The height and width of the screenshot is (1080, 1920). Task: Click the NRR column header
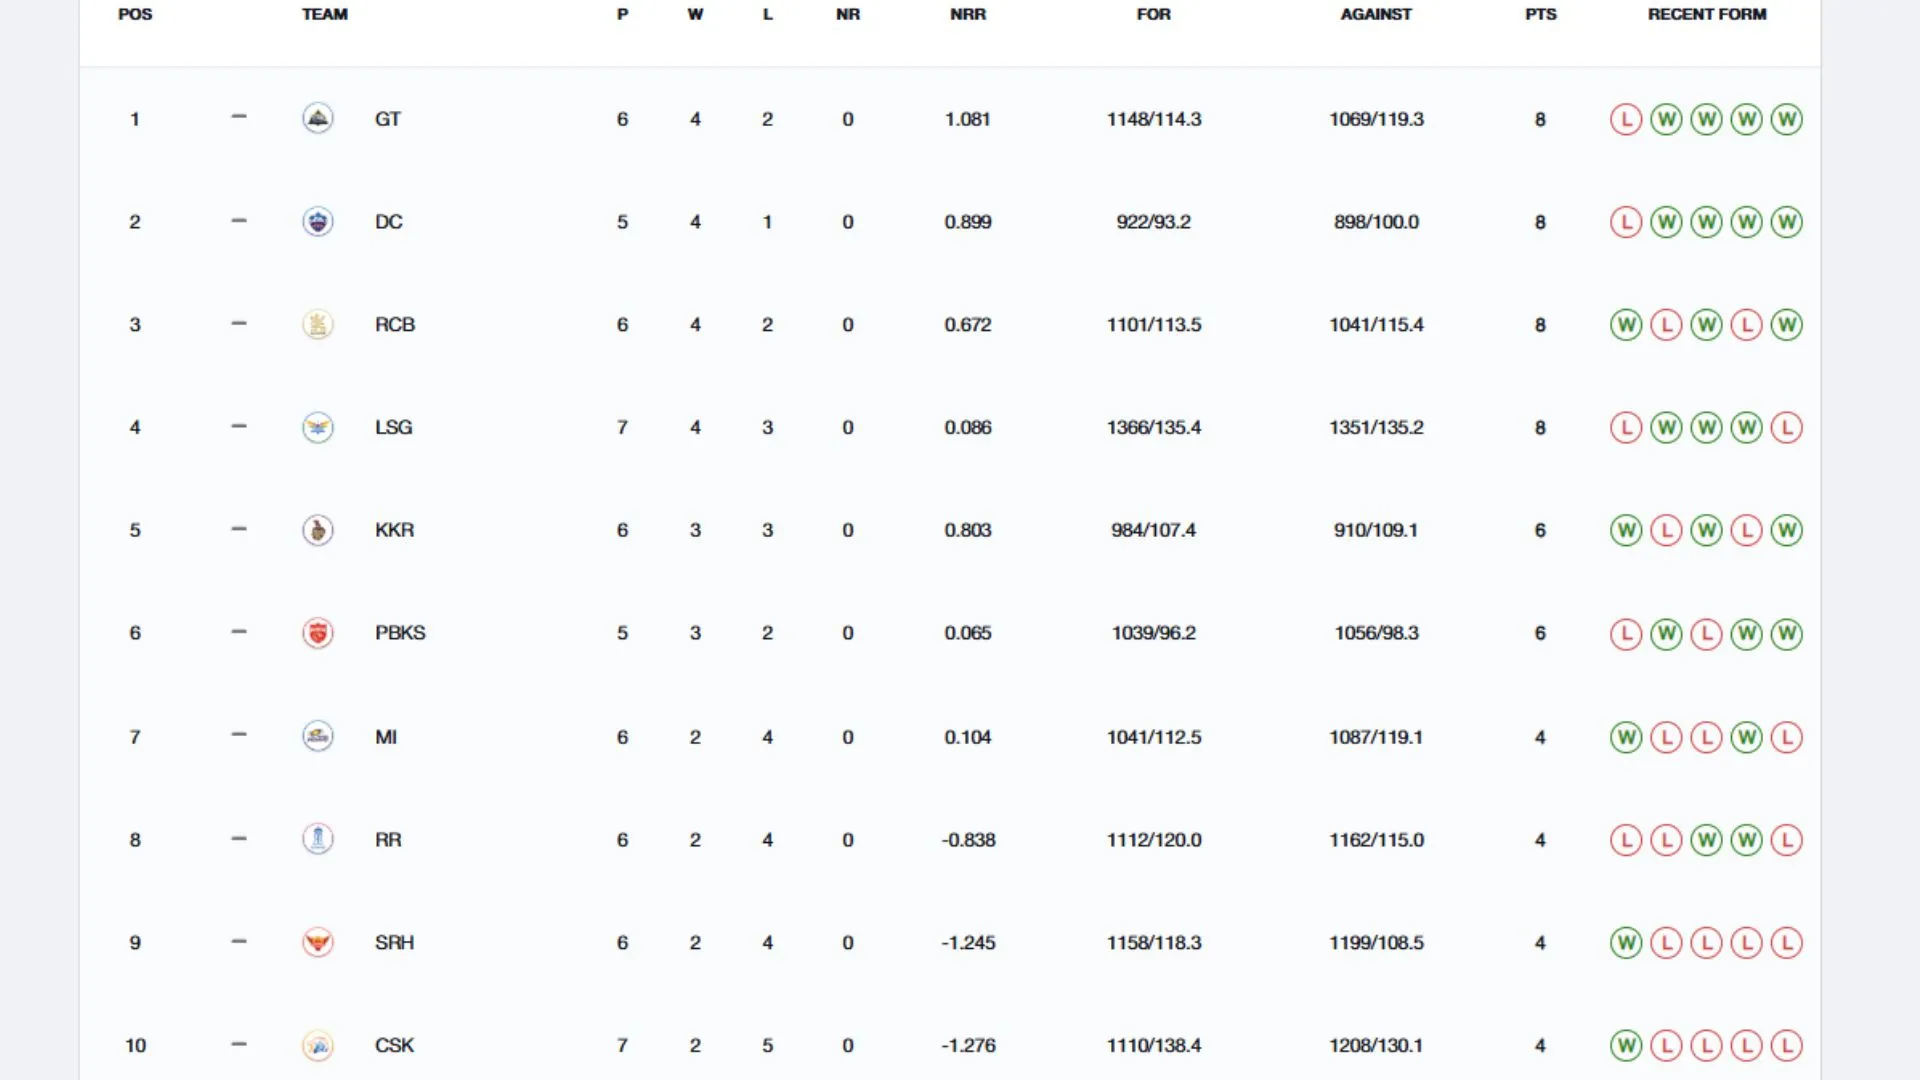pos(968,14)
